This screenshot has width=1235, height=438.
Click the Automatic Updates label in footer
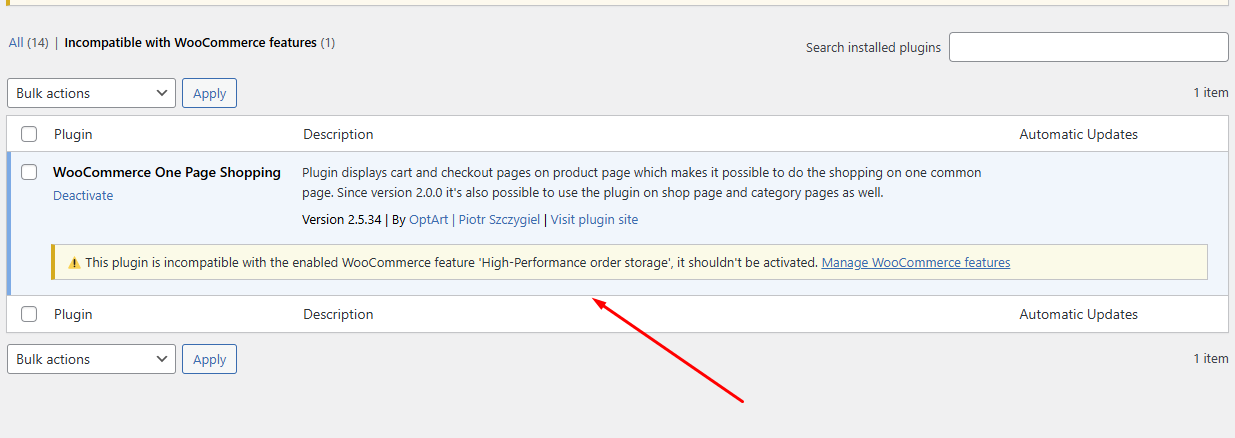coord(1078,314)
